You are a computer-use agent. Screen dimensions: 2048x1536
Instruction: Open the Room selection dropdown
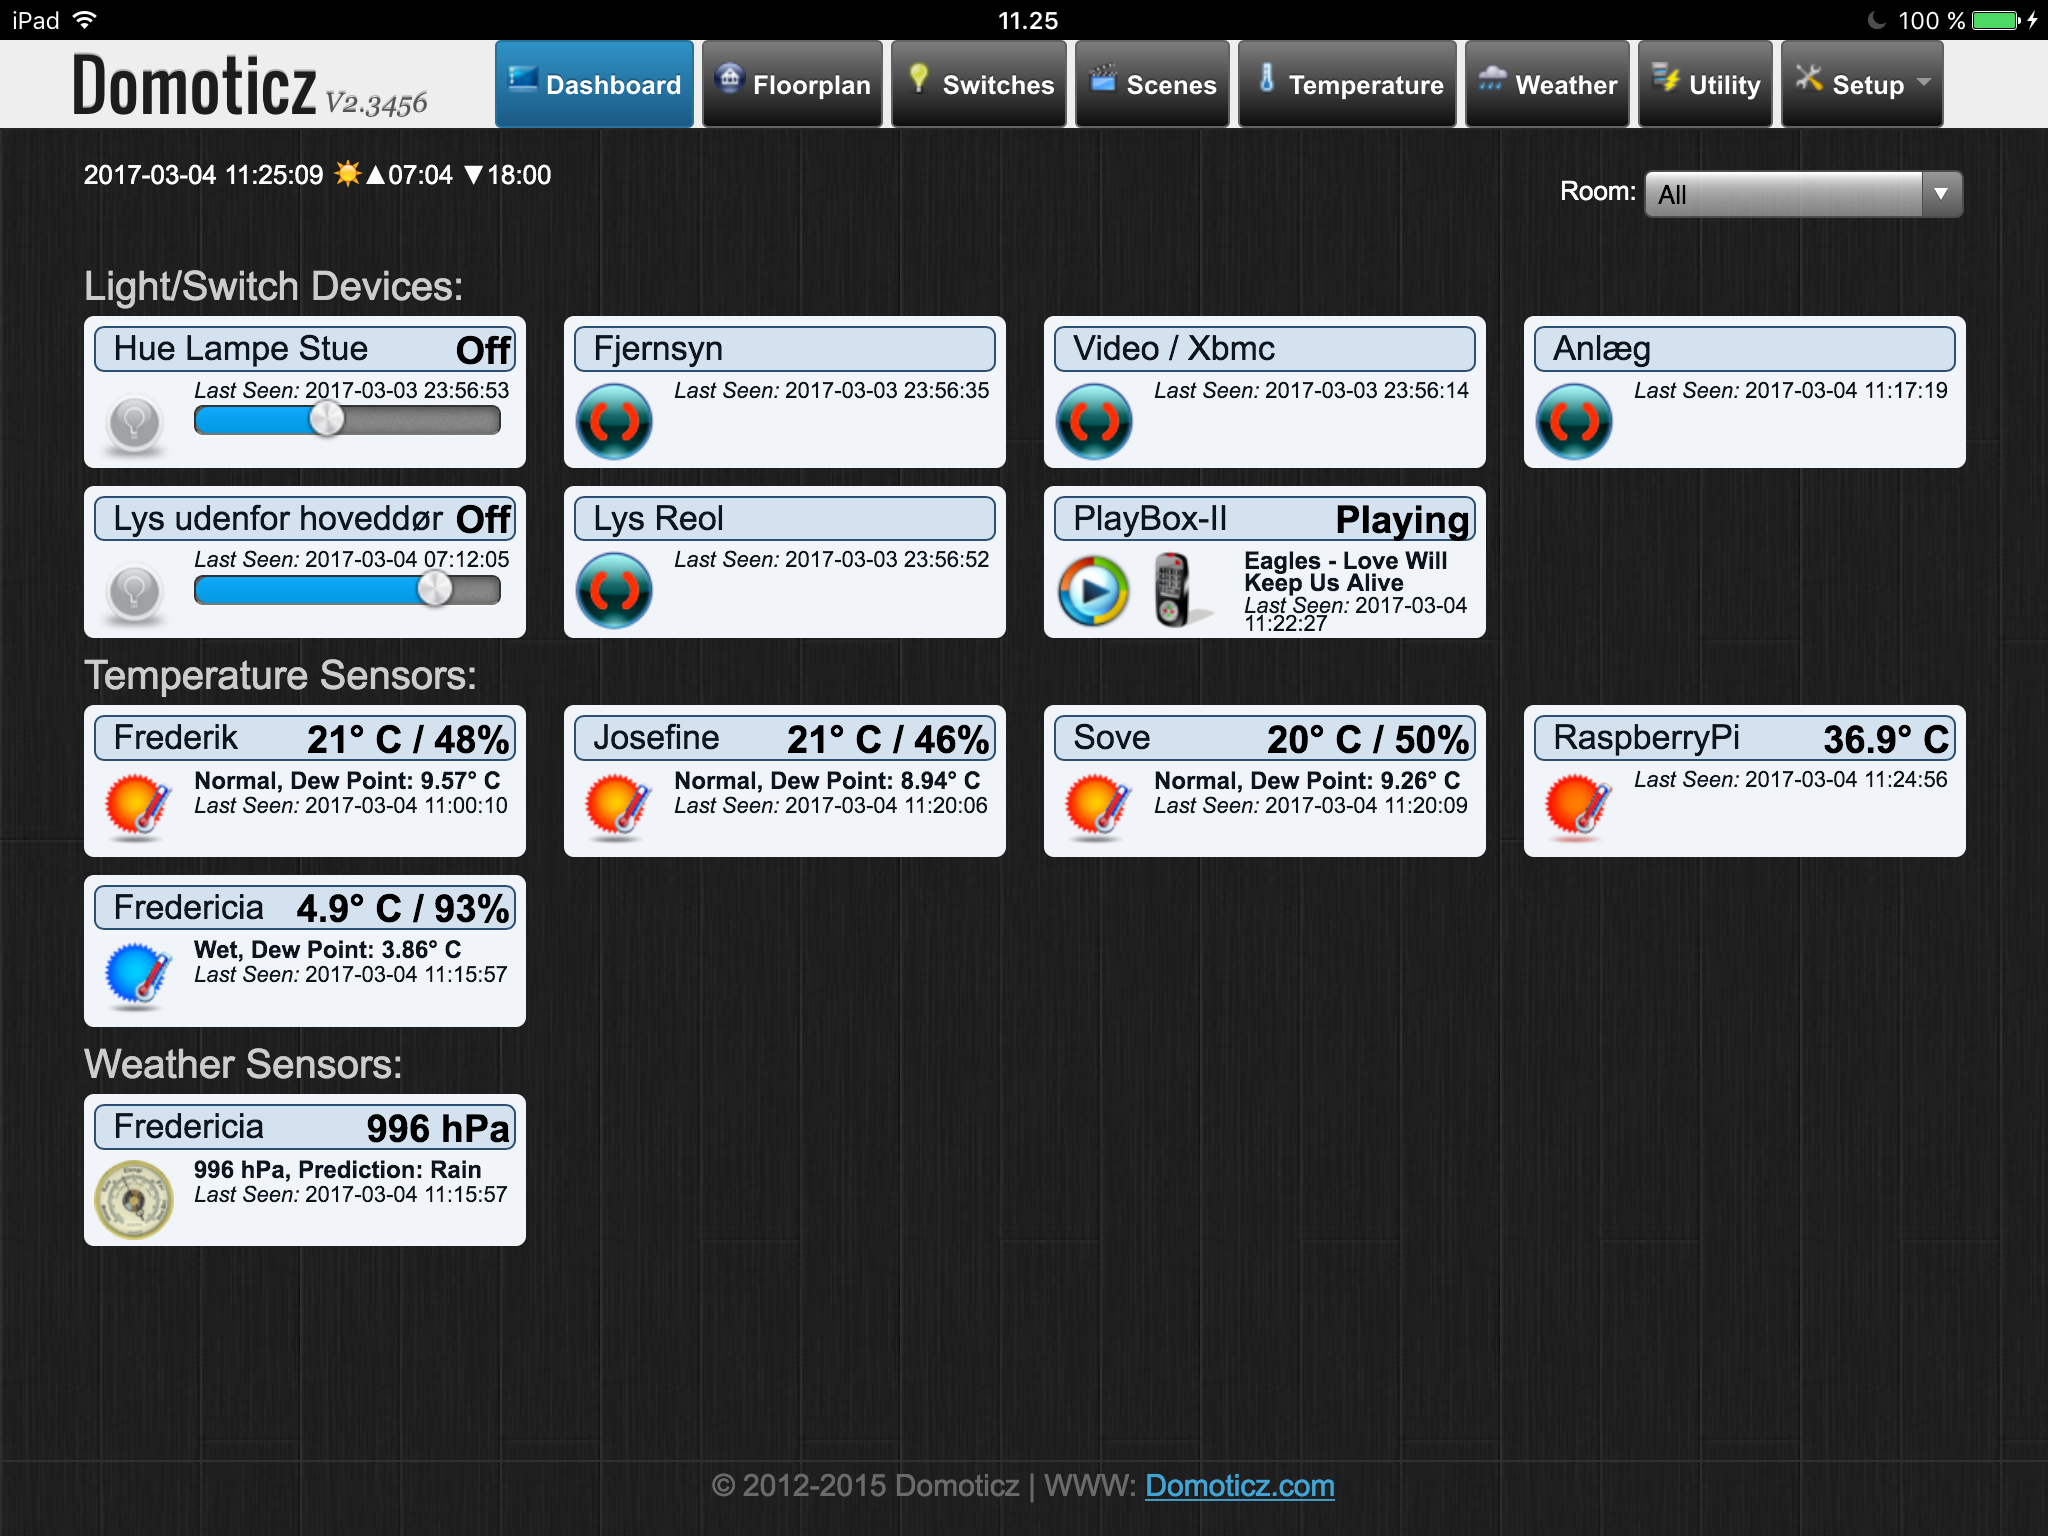tap(1803, 194)
